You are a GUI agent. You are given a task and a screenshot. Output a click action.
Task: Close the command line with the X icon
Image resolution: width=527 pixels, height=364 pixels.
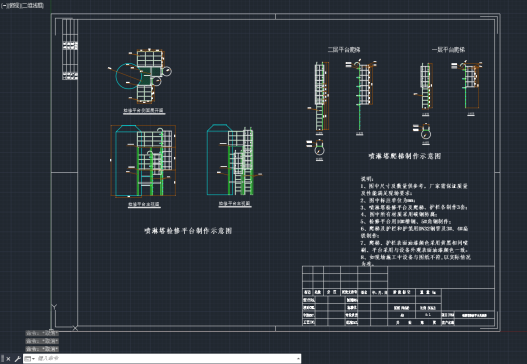pos(8,359)
